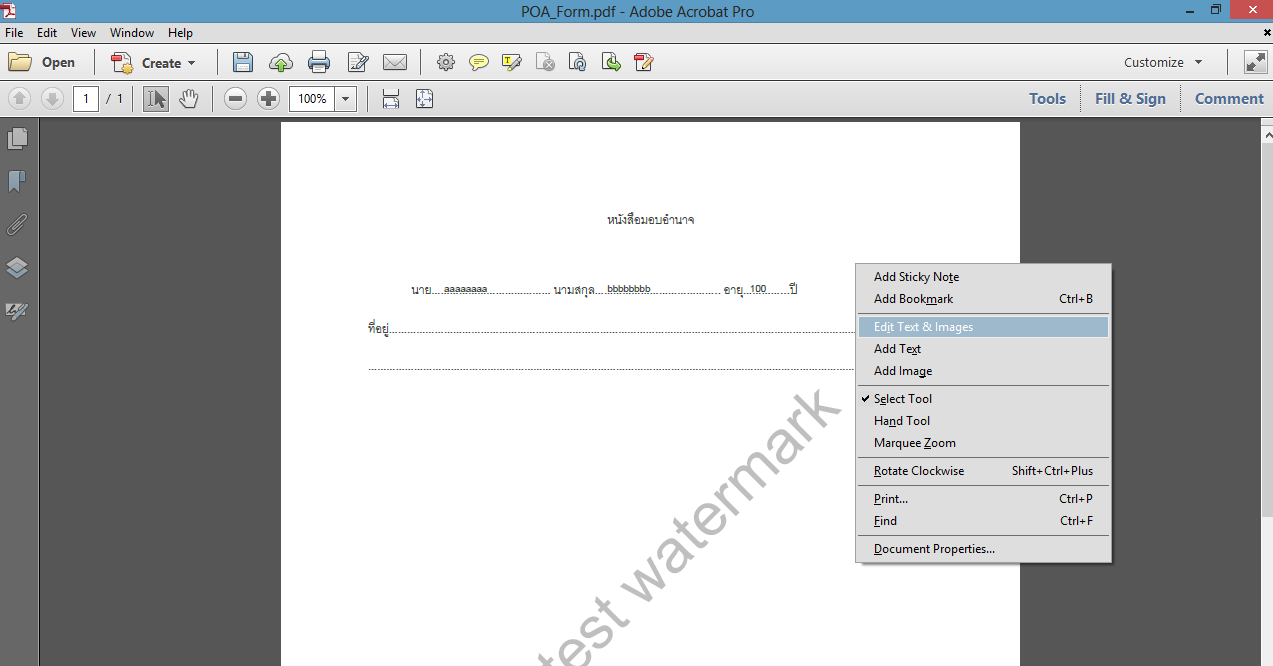Click the Create PDF icon

pyautogui.click(x=122, y=63)
